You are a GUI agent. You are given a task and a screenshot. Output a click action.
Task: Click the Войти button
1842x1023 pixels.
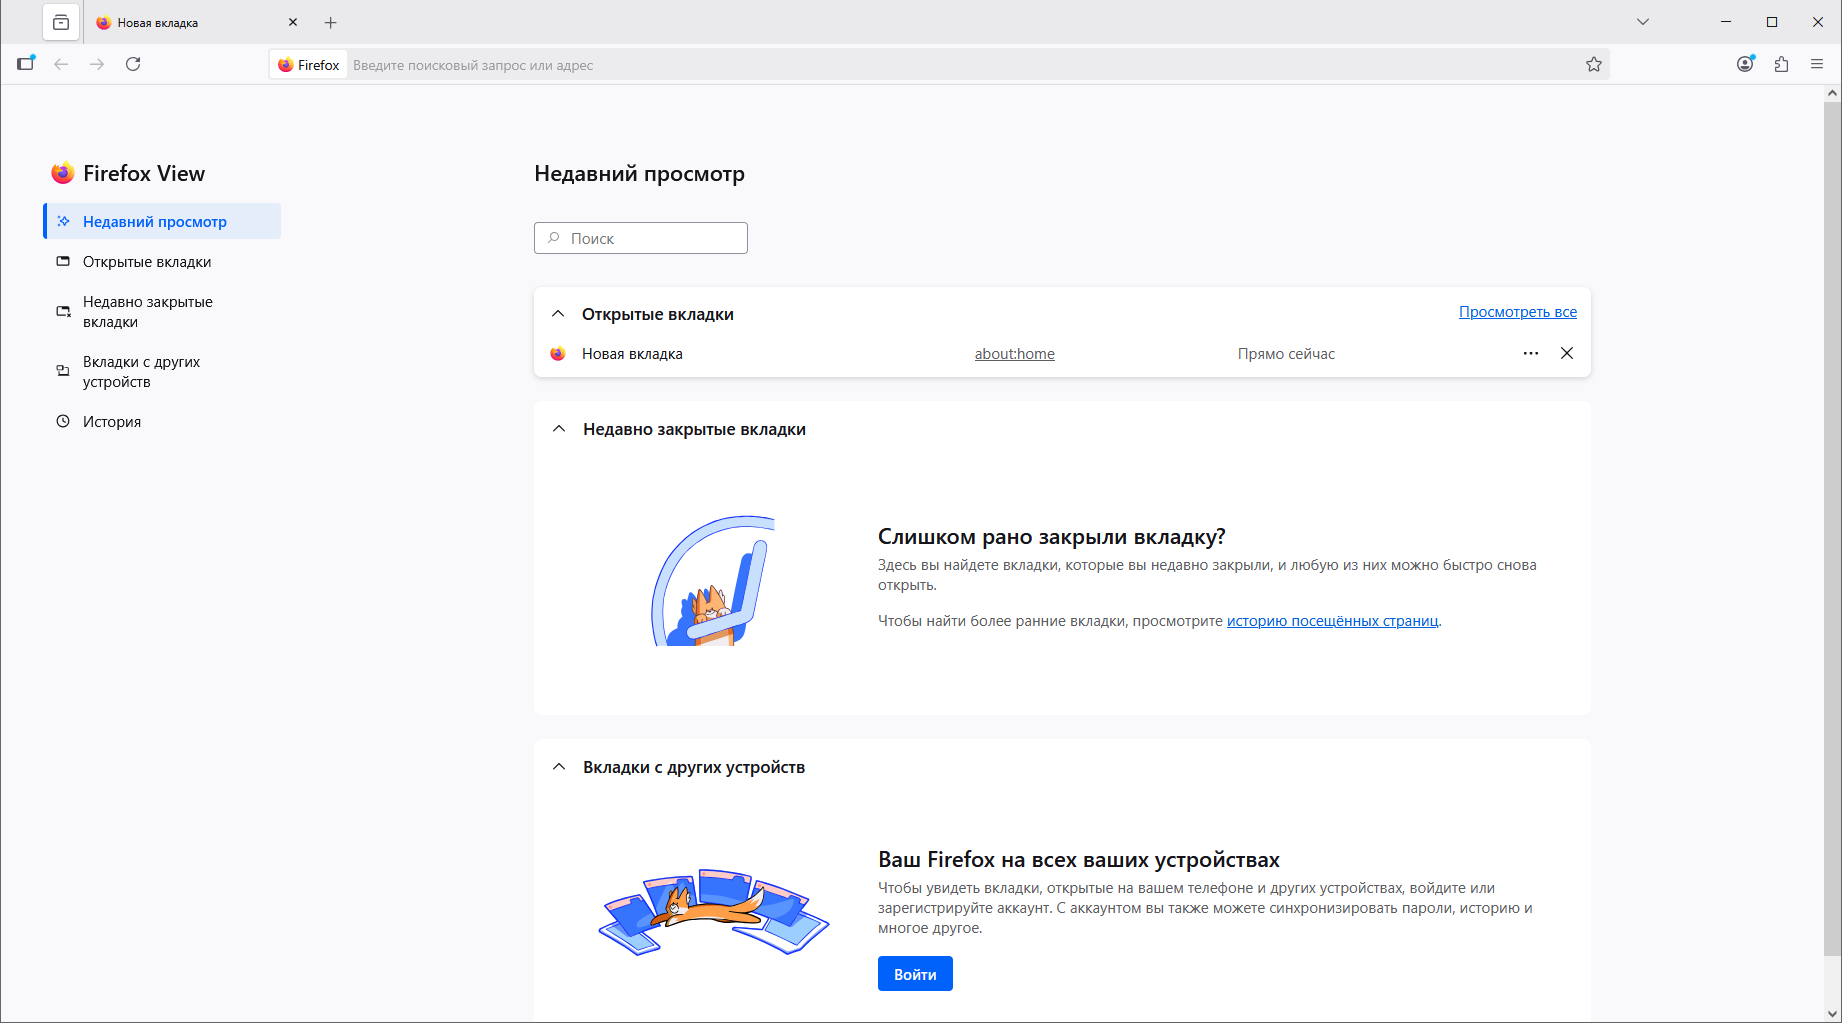point(915,974)
